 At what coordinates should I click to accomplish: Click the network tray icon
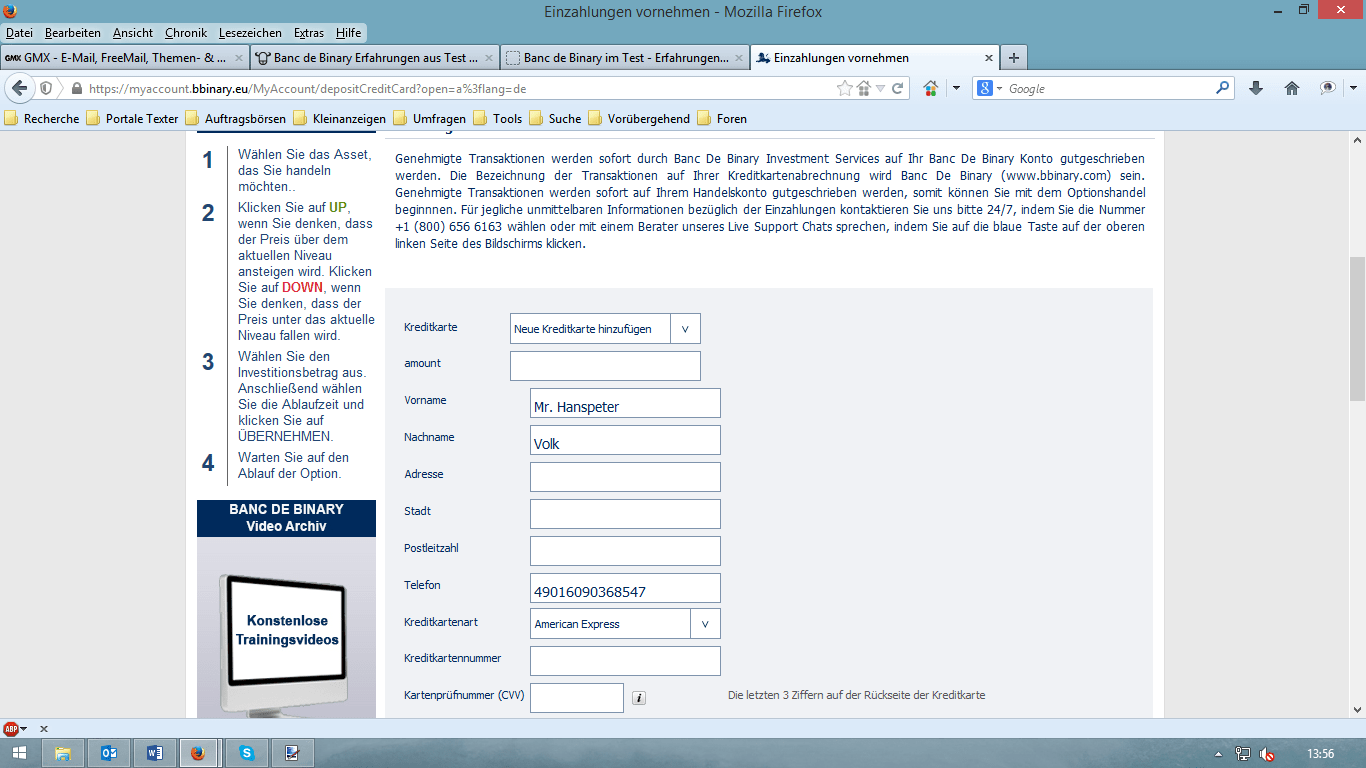coord(1243,754)
